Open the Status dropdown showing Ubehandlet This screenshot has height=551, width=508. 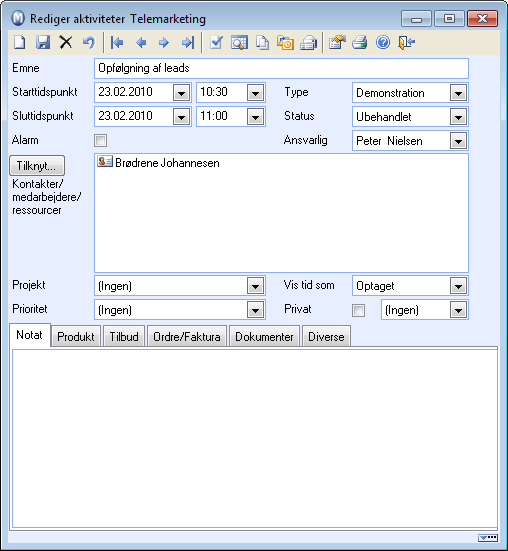pyautogui.click(x=458, y=117)
